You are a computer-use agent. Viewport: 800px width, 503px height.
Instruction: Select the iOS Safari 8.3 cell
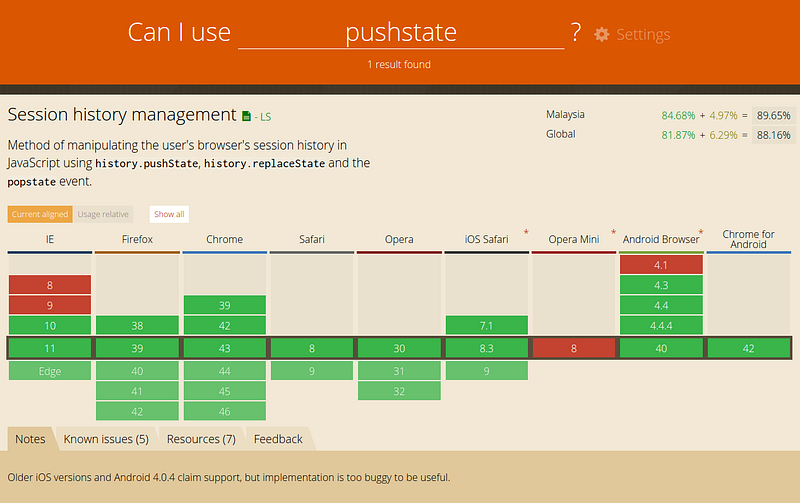pyautogui.click(x=486, y=348)
